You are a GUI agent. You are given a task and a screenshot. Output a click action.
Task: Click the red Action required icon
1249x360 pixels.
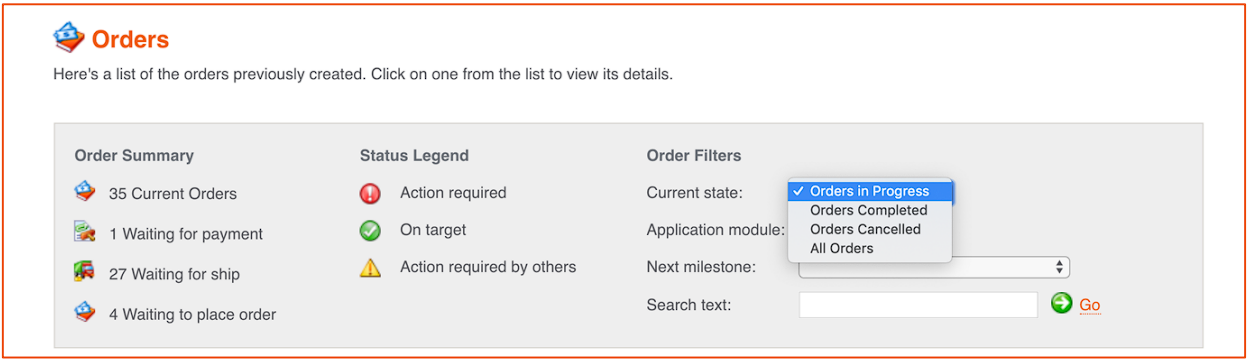tap(370, 193)
